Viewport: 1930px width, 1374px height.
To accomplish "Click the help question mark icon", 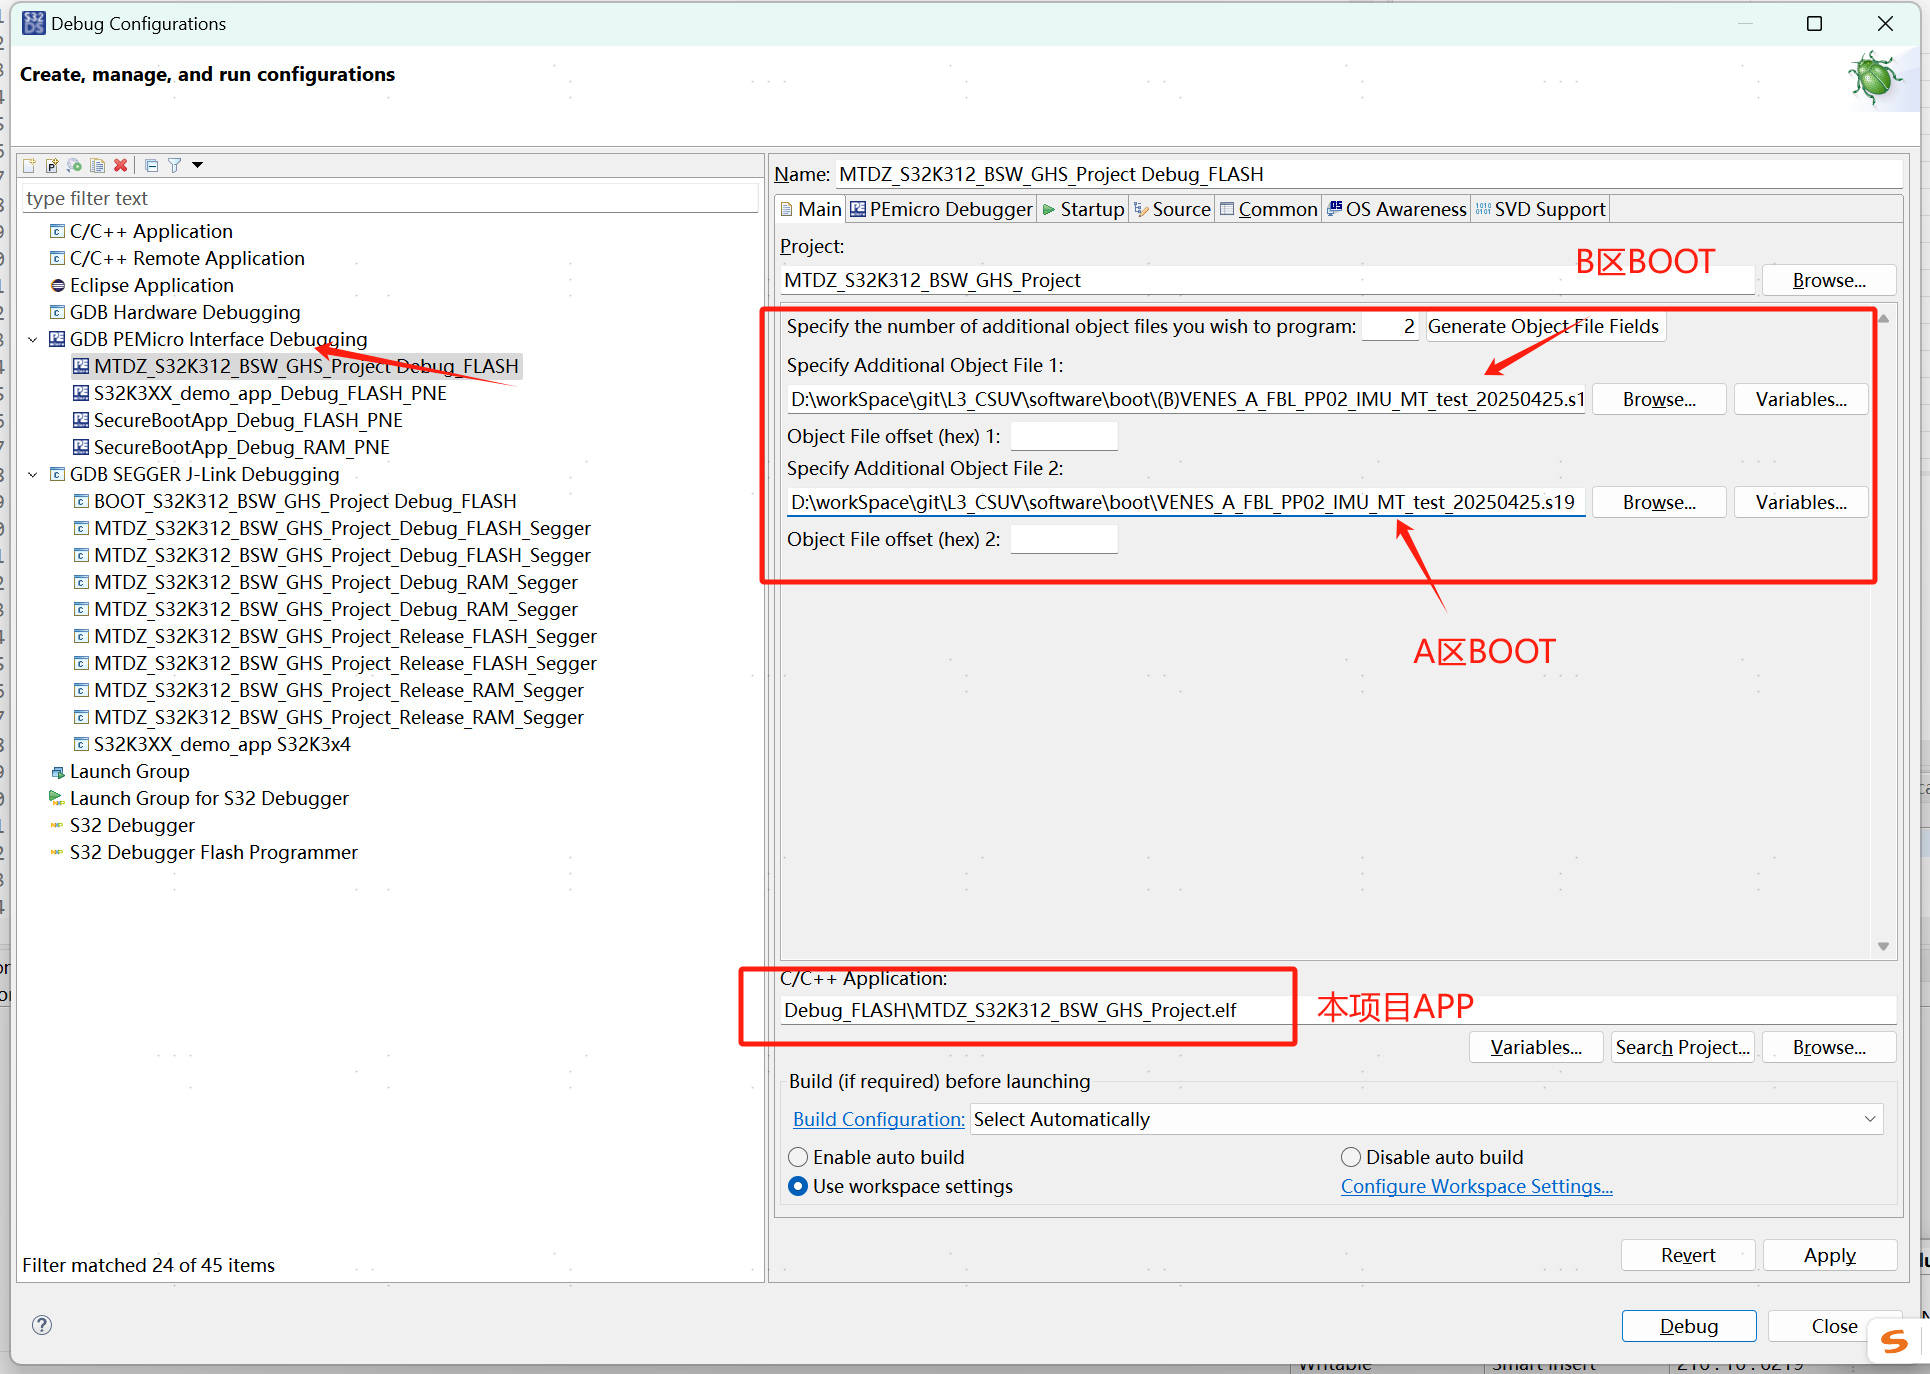I will [41, 1325].
